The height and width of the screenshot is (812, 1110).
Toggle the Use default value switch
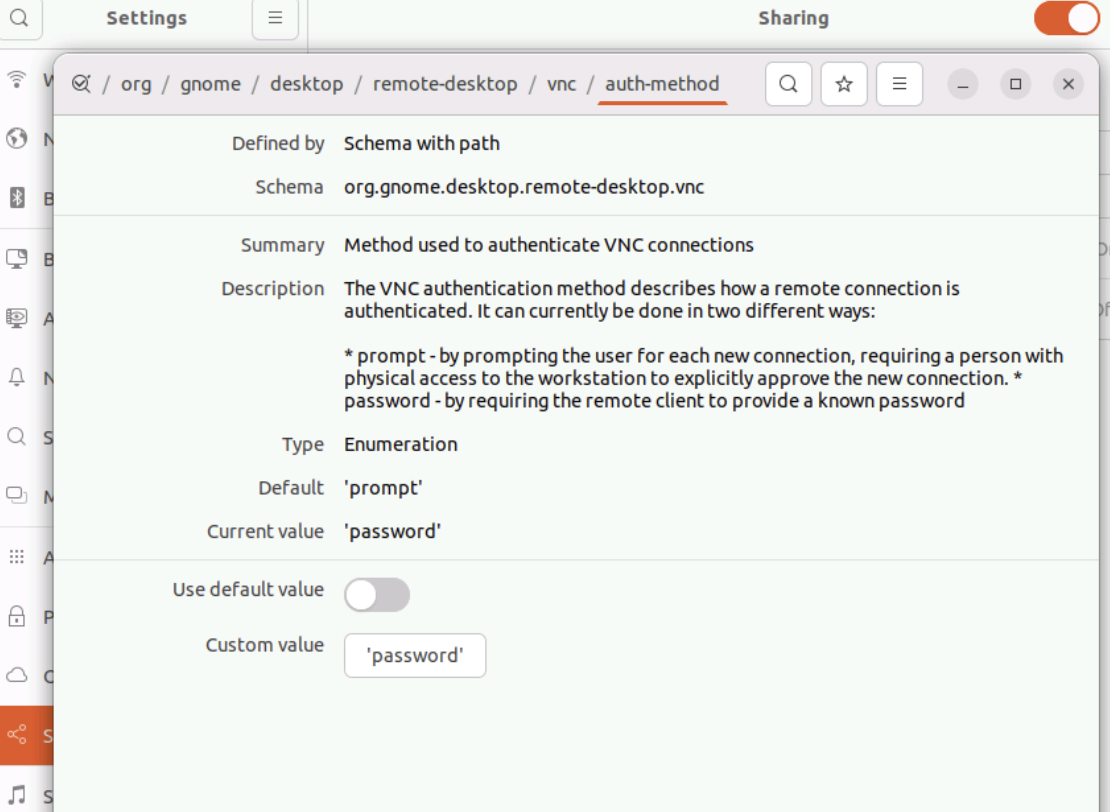coord(377,594)
